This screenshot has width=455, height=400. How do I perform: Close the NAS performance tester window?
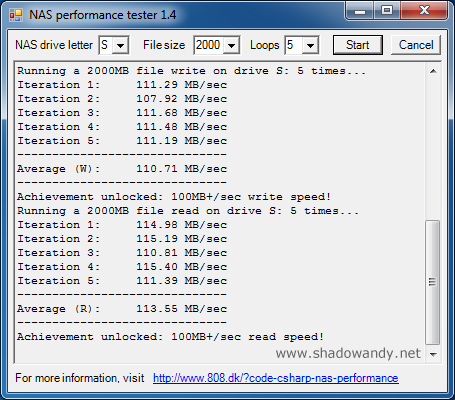[424, 11]
